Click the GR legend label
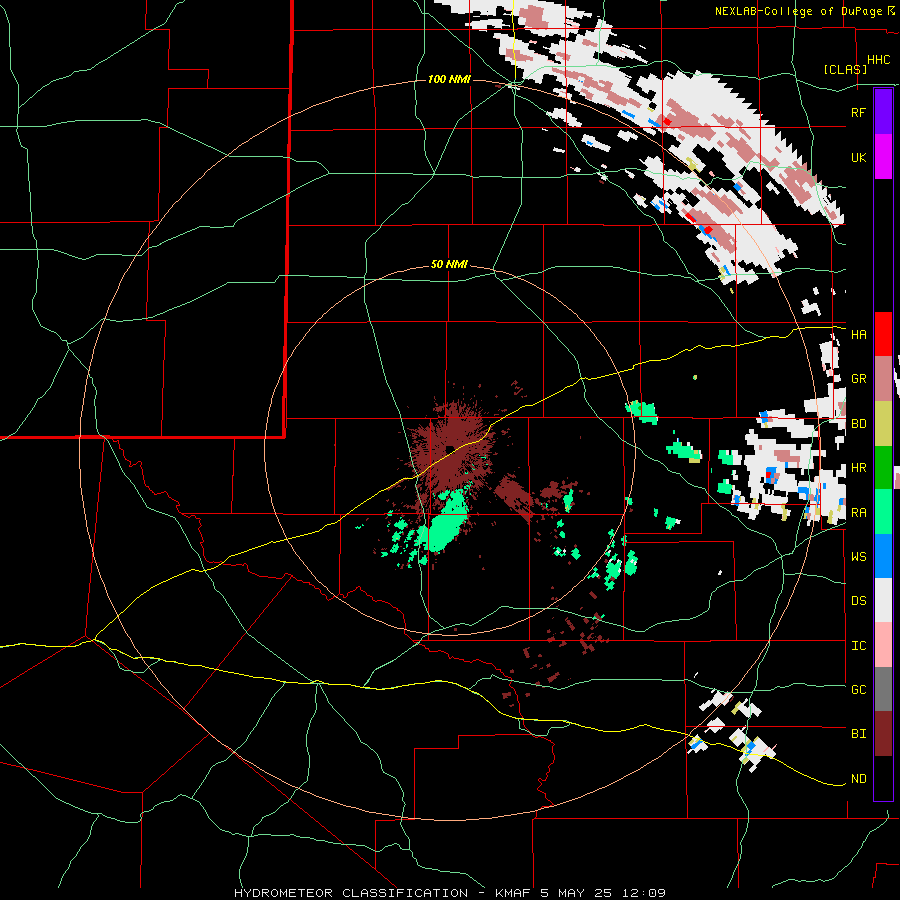 pos(858,379)
